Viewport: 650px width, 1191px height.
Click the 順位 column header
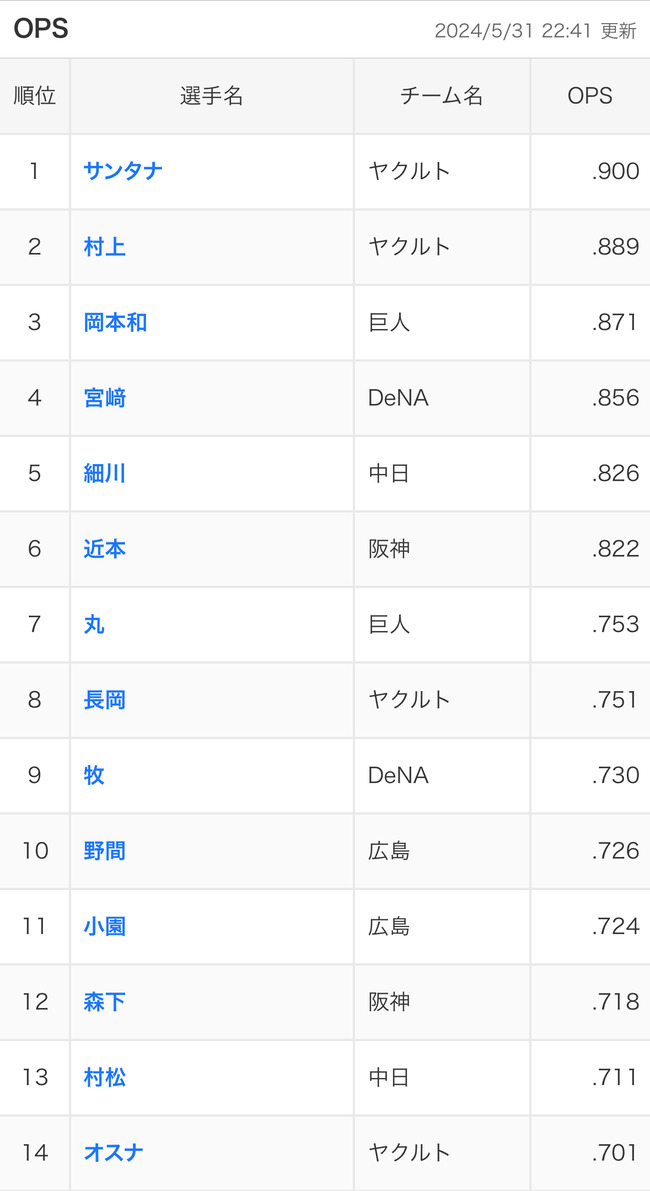35,95
